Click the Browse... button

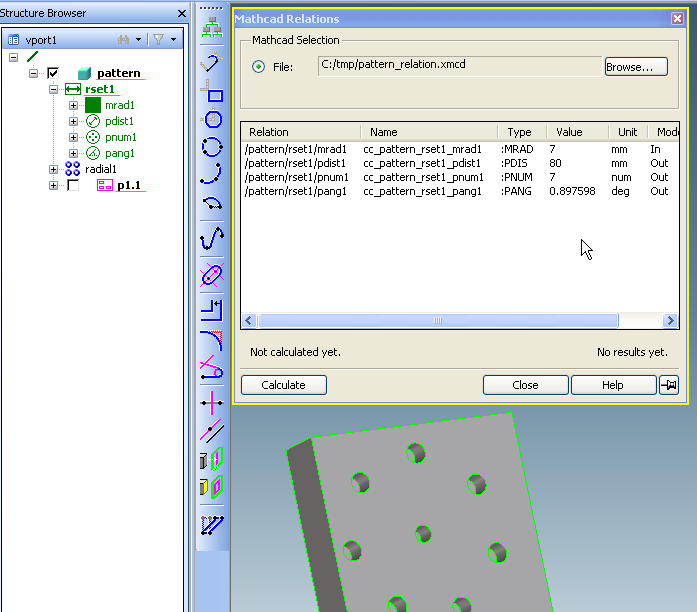click(x=636, y=67)
